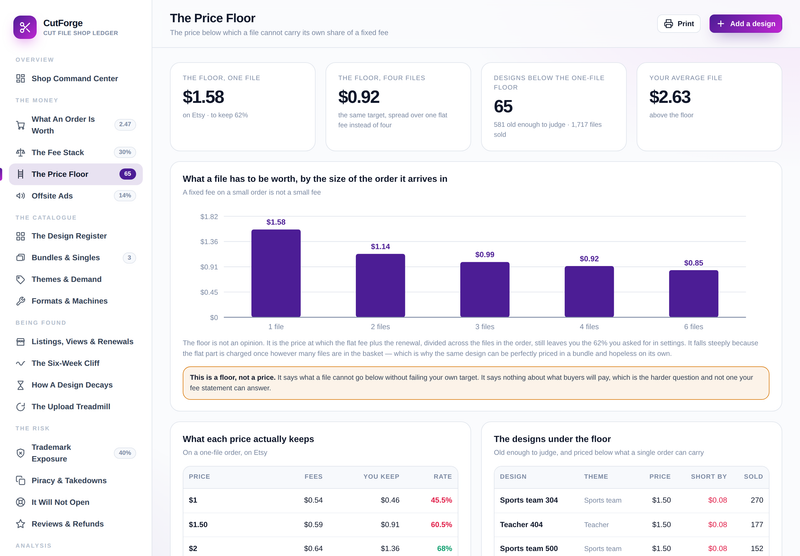Open The Design Register
The width and height of the screenshot is (800, 556).
point(76,236)
